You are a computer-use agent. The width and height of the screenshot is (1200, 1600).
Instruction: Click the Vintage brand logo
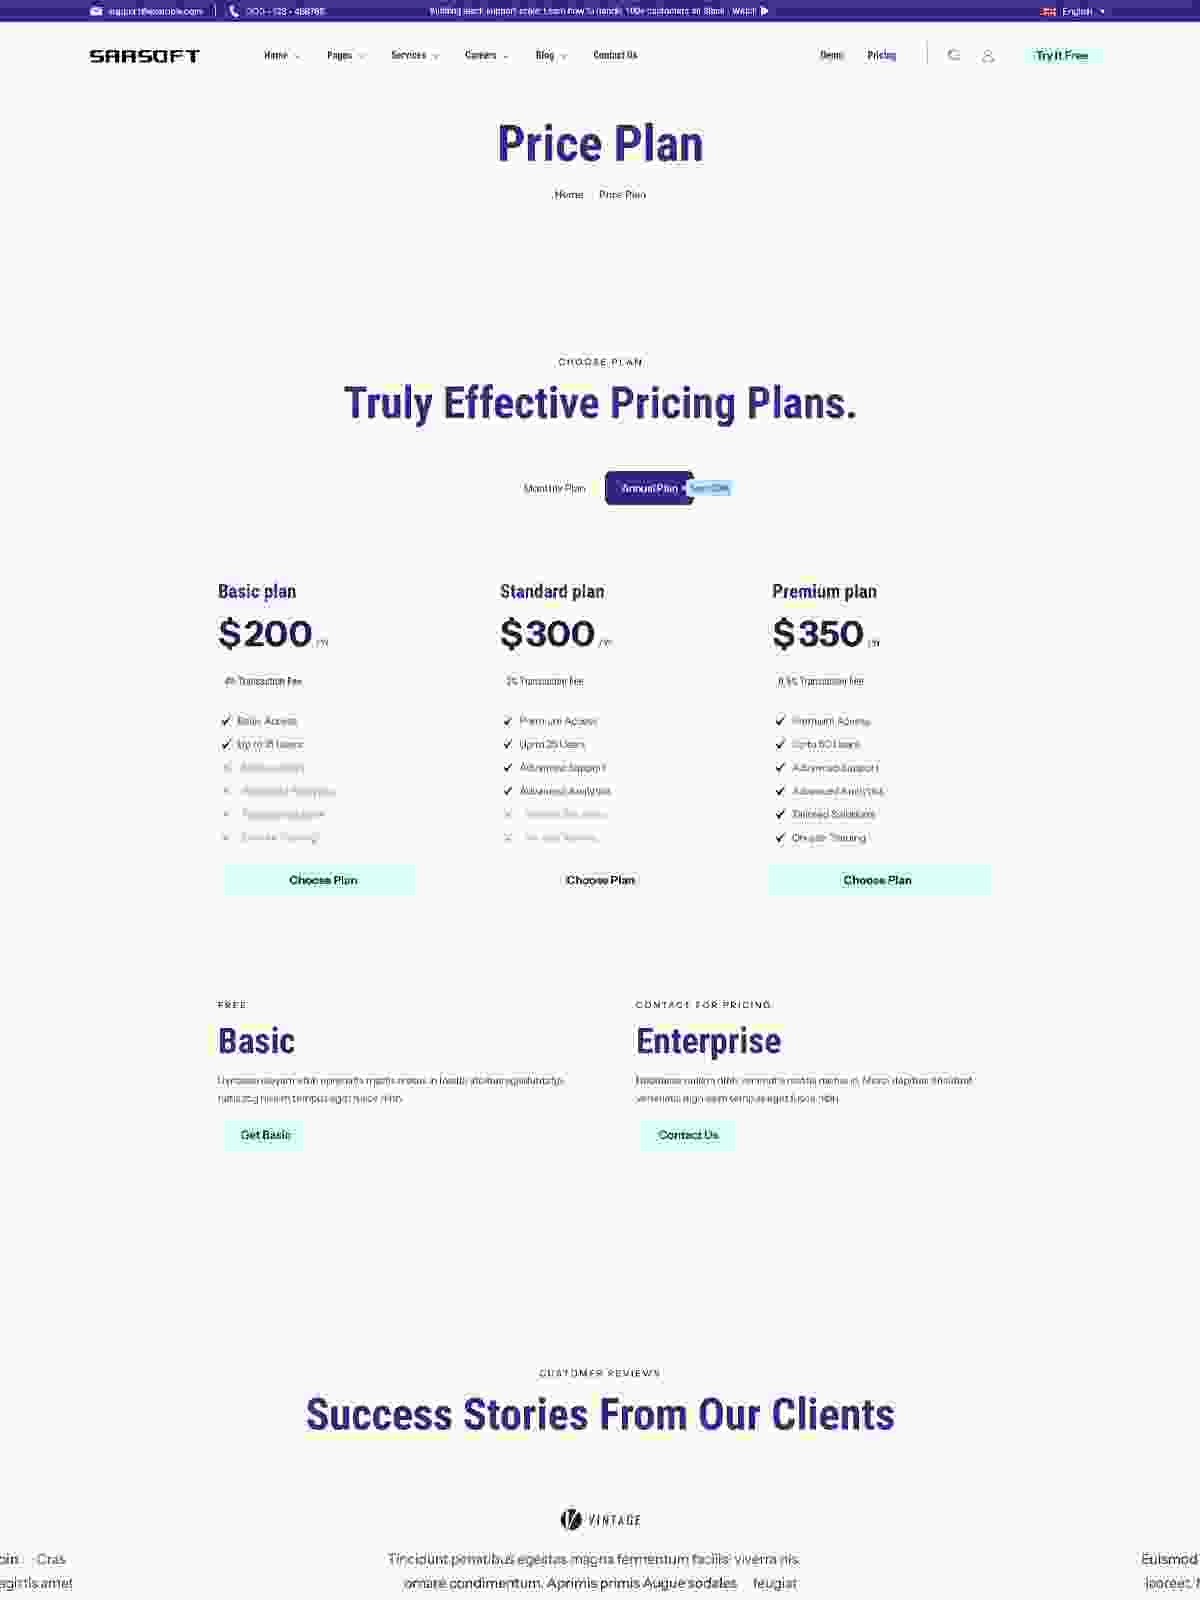600,1519
